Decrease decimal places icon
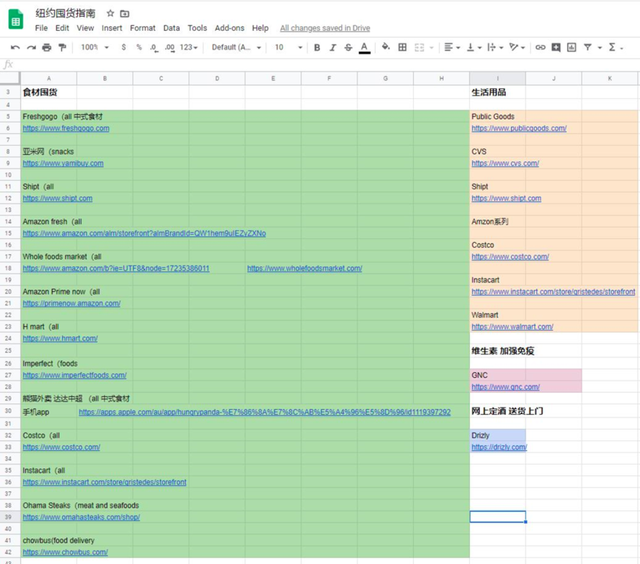640x564 pixels. pos(154,48)
